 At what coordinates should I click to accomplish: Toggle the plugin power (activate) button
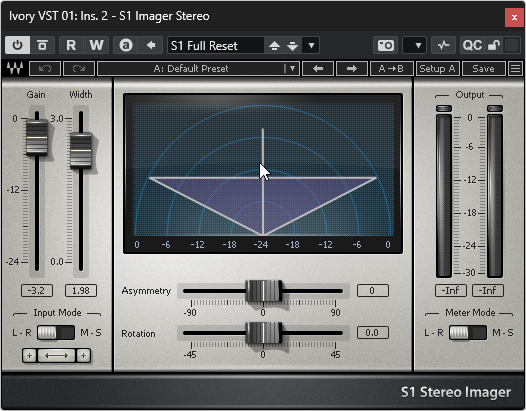click(x=17, y=45)
